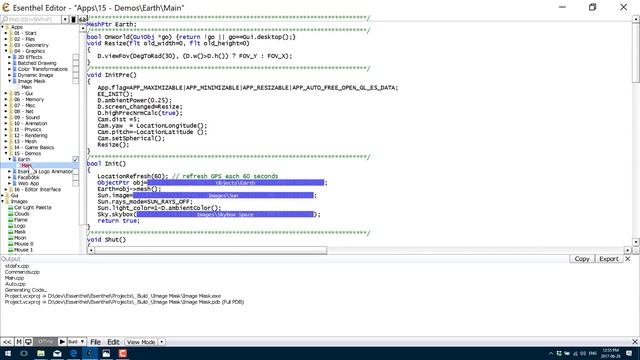Toggle the checkbox next to 2D Effects
Image resolution: width=640 pixels, height=360 pixels.
pyautogui.click(x=76, y=57)
